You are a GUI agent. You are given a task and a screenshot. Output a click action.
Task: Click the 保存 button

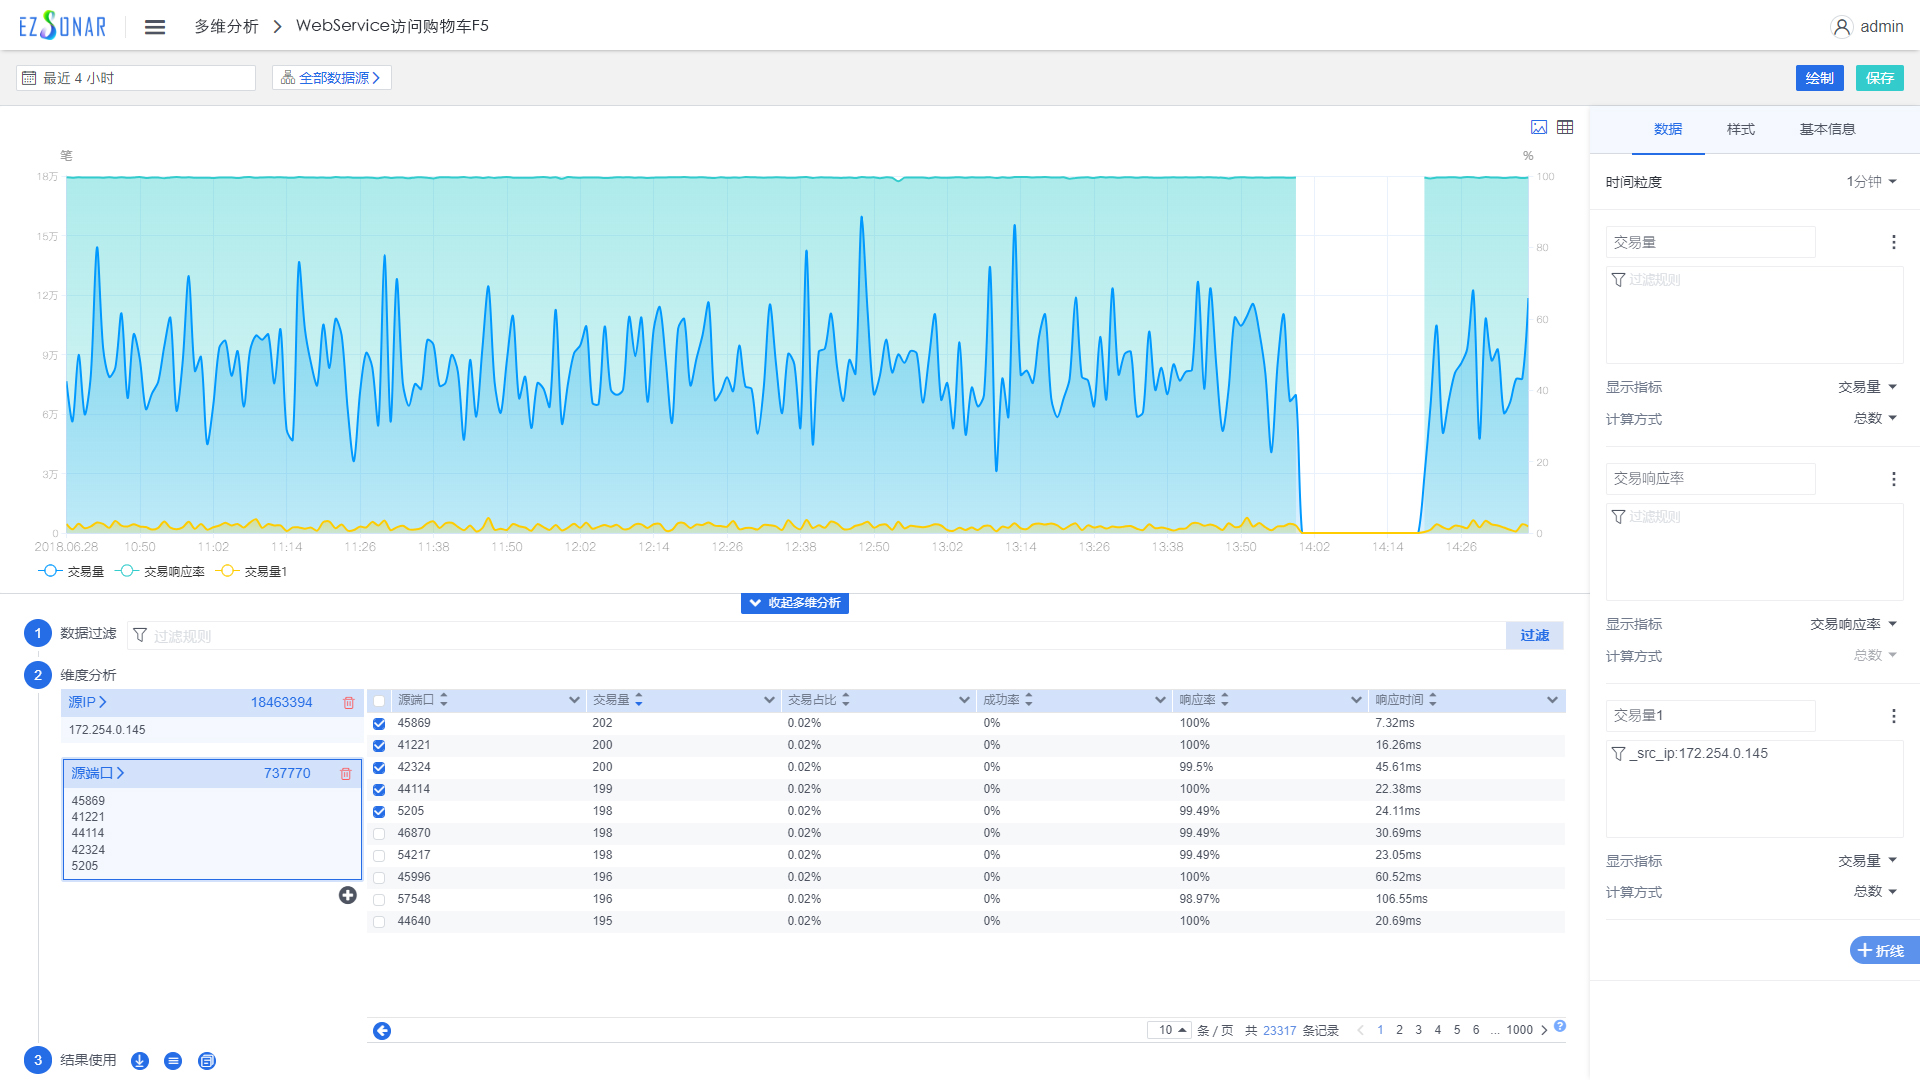pos(1879,78)
